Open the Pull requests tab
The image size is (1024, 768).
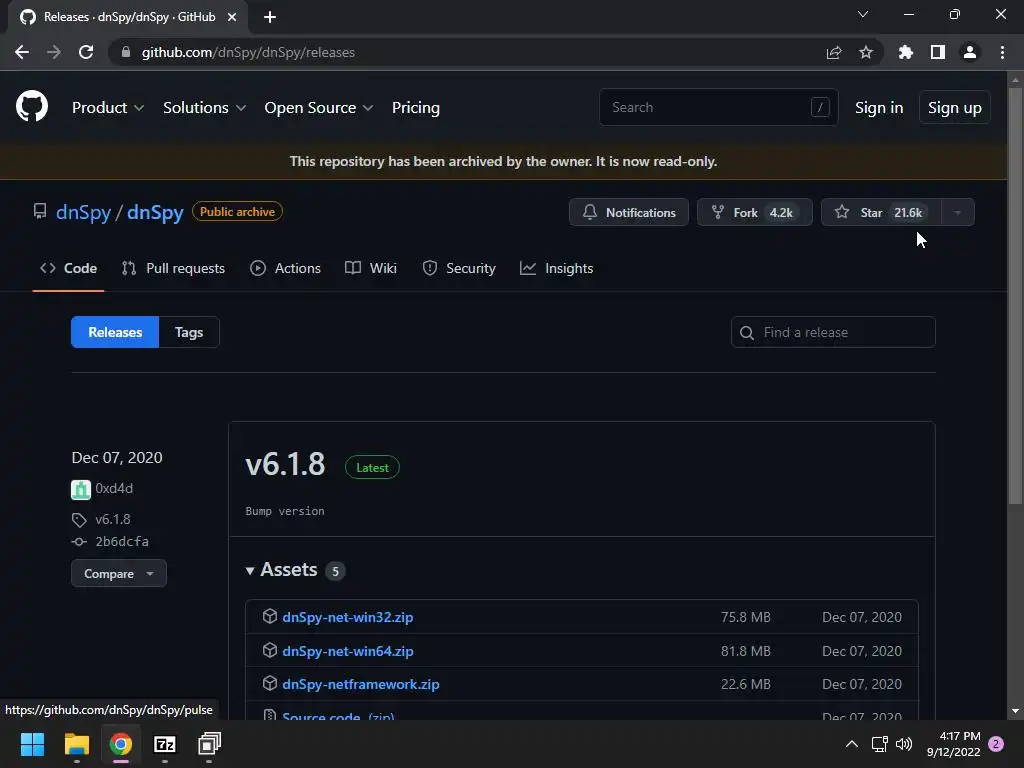coord(173,268)
